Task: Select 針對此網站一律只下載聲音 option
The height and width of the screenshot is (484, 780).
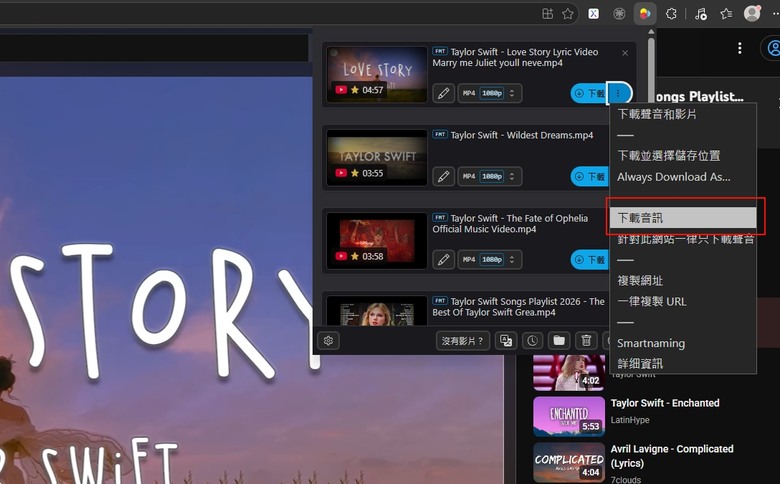Action: [x=682, y=239]
